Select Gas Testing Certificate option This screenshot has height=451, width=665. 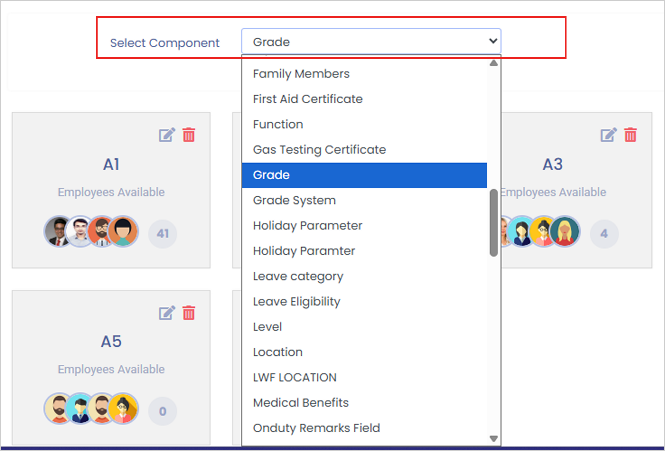[x=319, y=150]
